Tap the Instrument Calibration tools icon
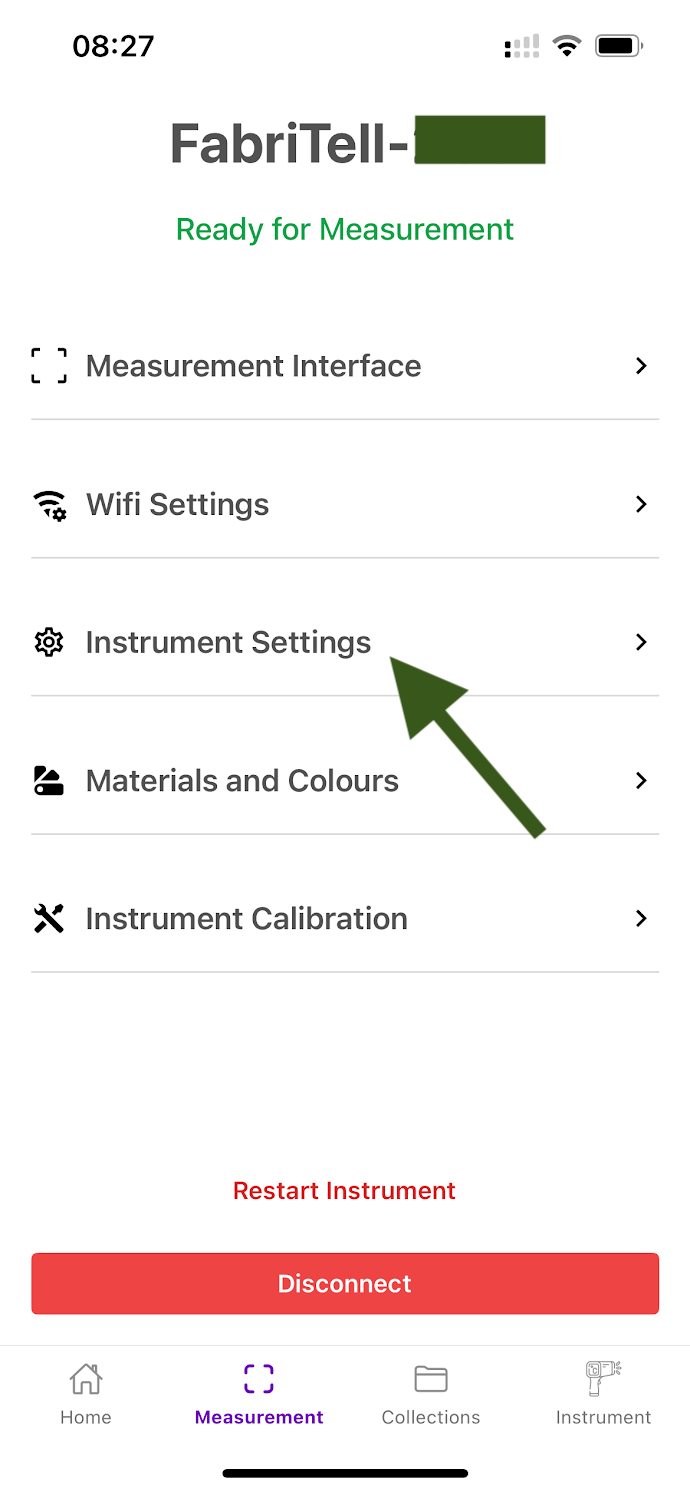Viewport: 690px width, 1492px height. click(49, 918)
